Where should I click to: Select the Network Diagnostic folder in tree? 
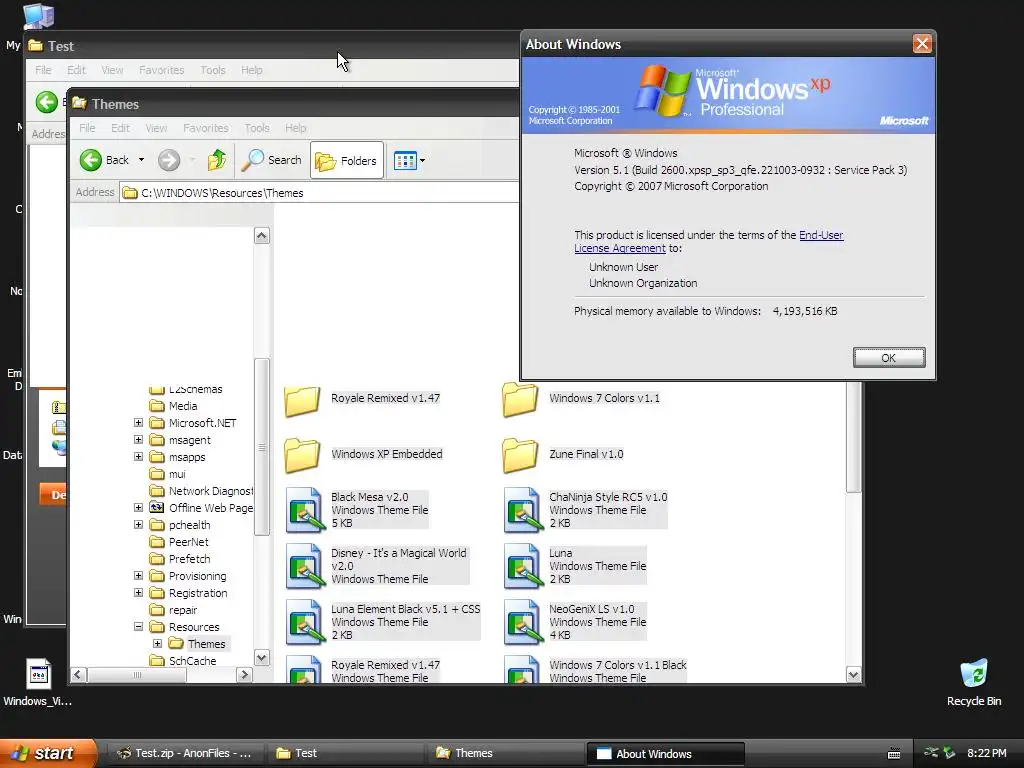(x=201, y=491)
